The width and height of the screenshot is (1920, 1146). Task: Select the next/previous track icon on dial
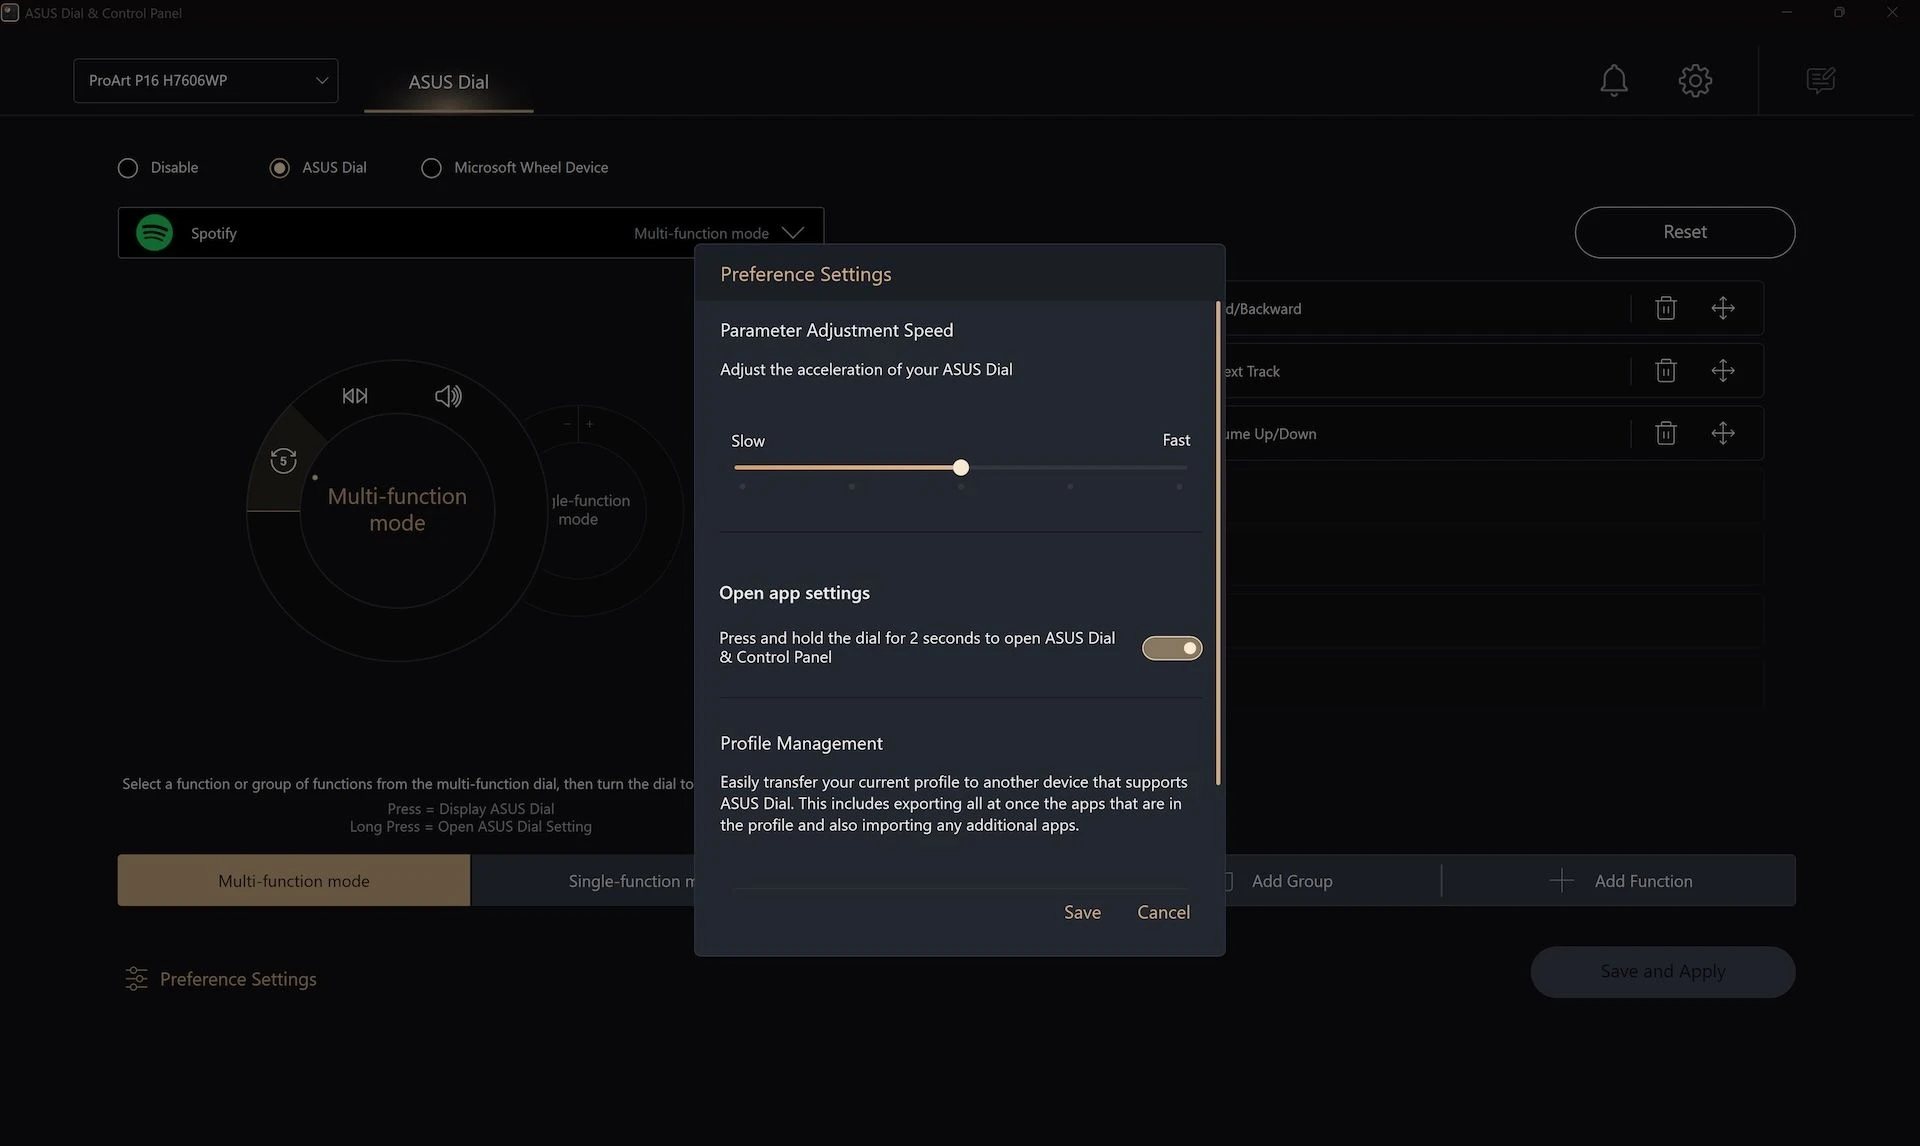point(355,396)
